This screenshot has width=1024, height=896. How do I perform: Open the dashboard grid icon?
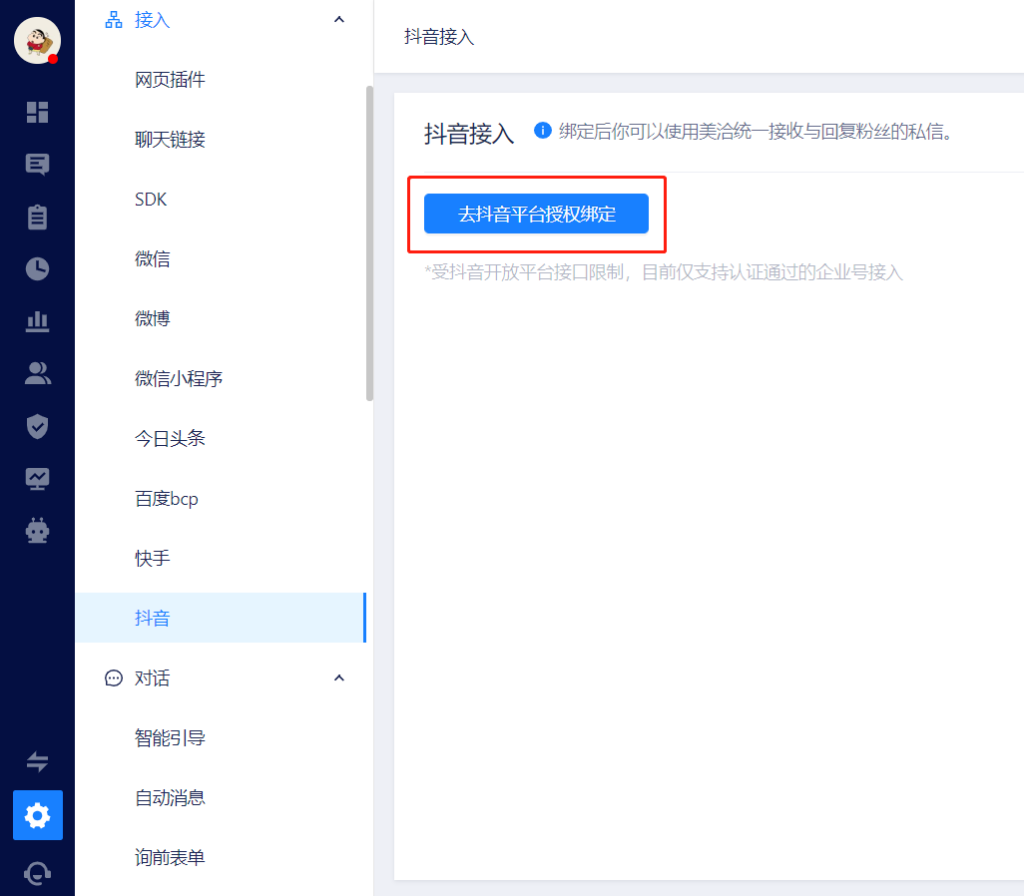[x=37, y=112]
